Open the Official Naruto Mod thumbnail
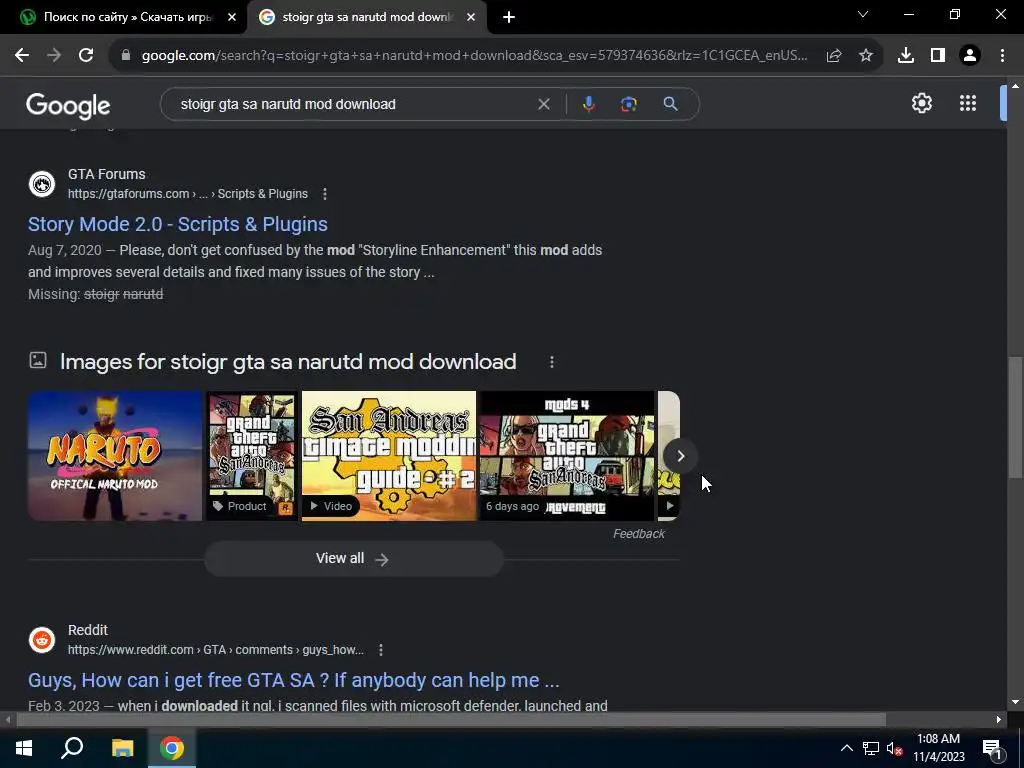This screenshot has height=768, width=1024. [x=115, y=456]
